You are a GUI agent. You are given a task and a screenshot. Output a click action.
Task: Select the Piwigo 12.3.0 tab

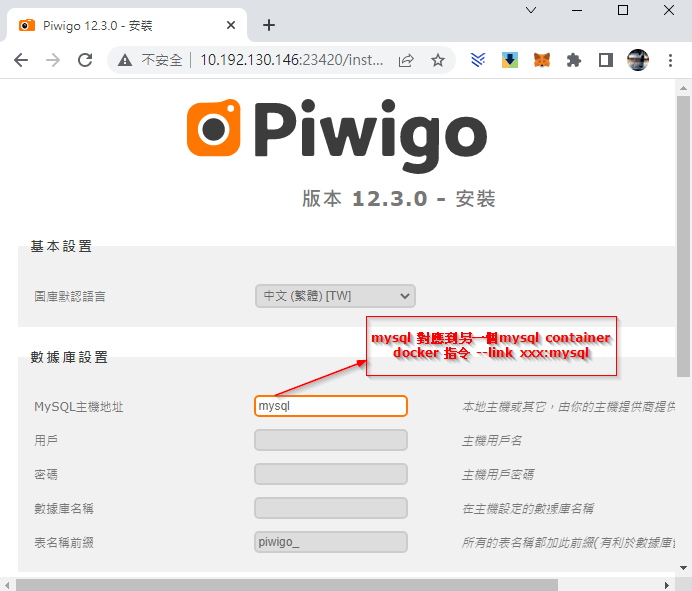tap(126, 25)
